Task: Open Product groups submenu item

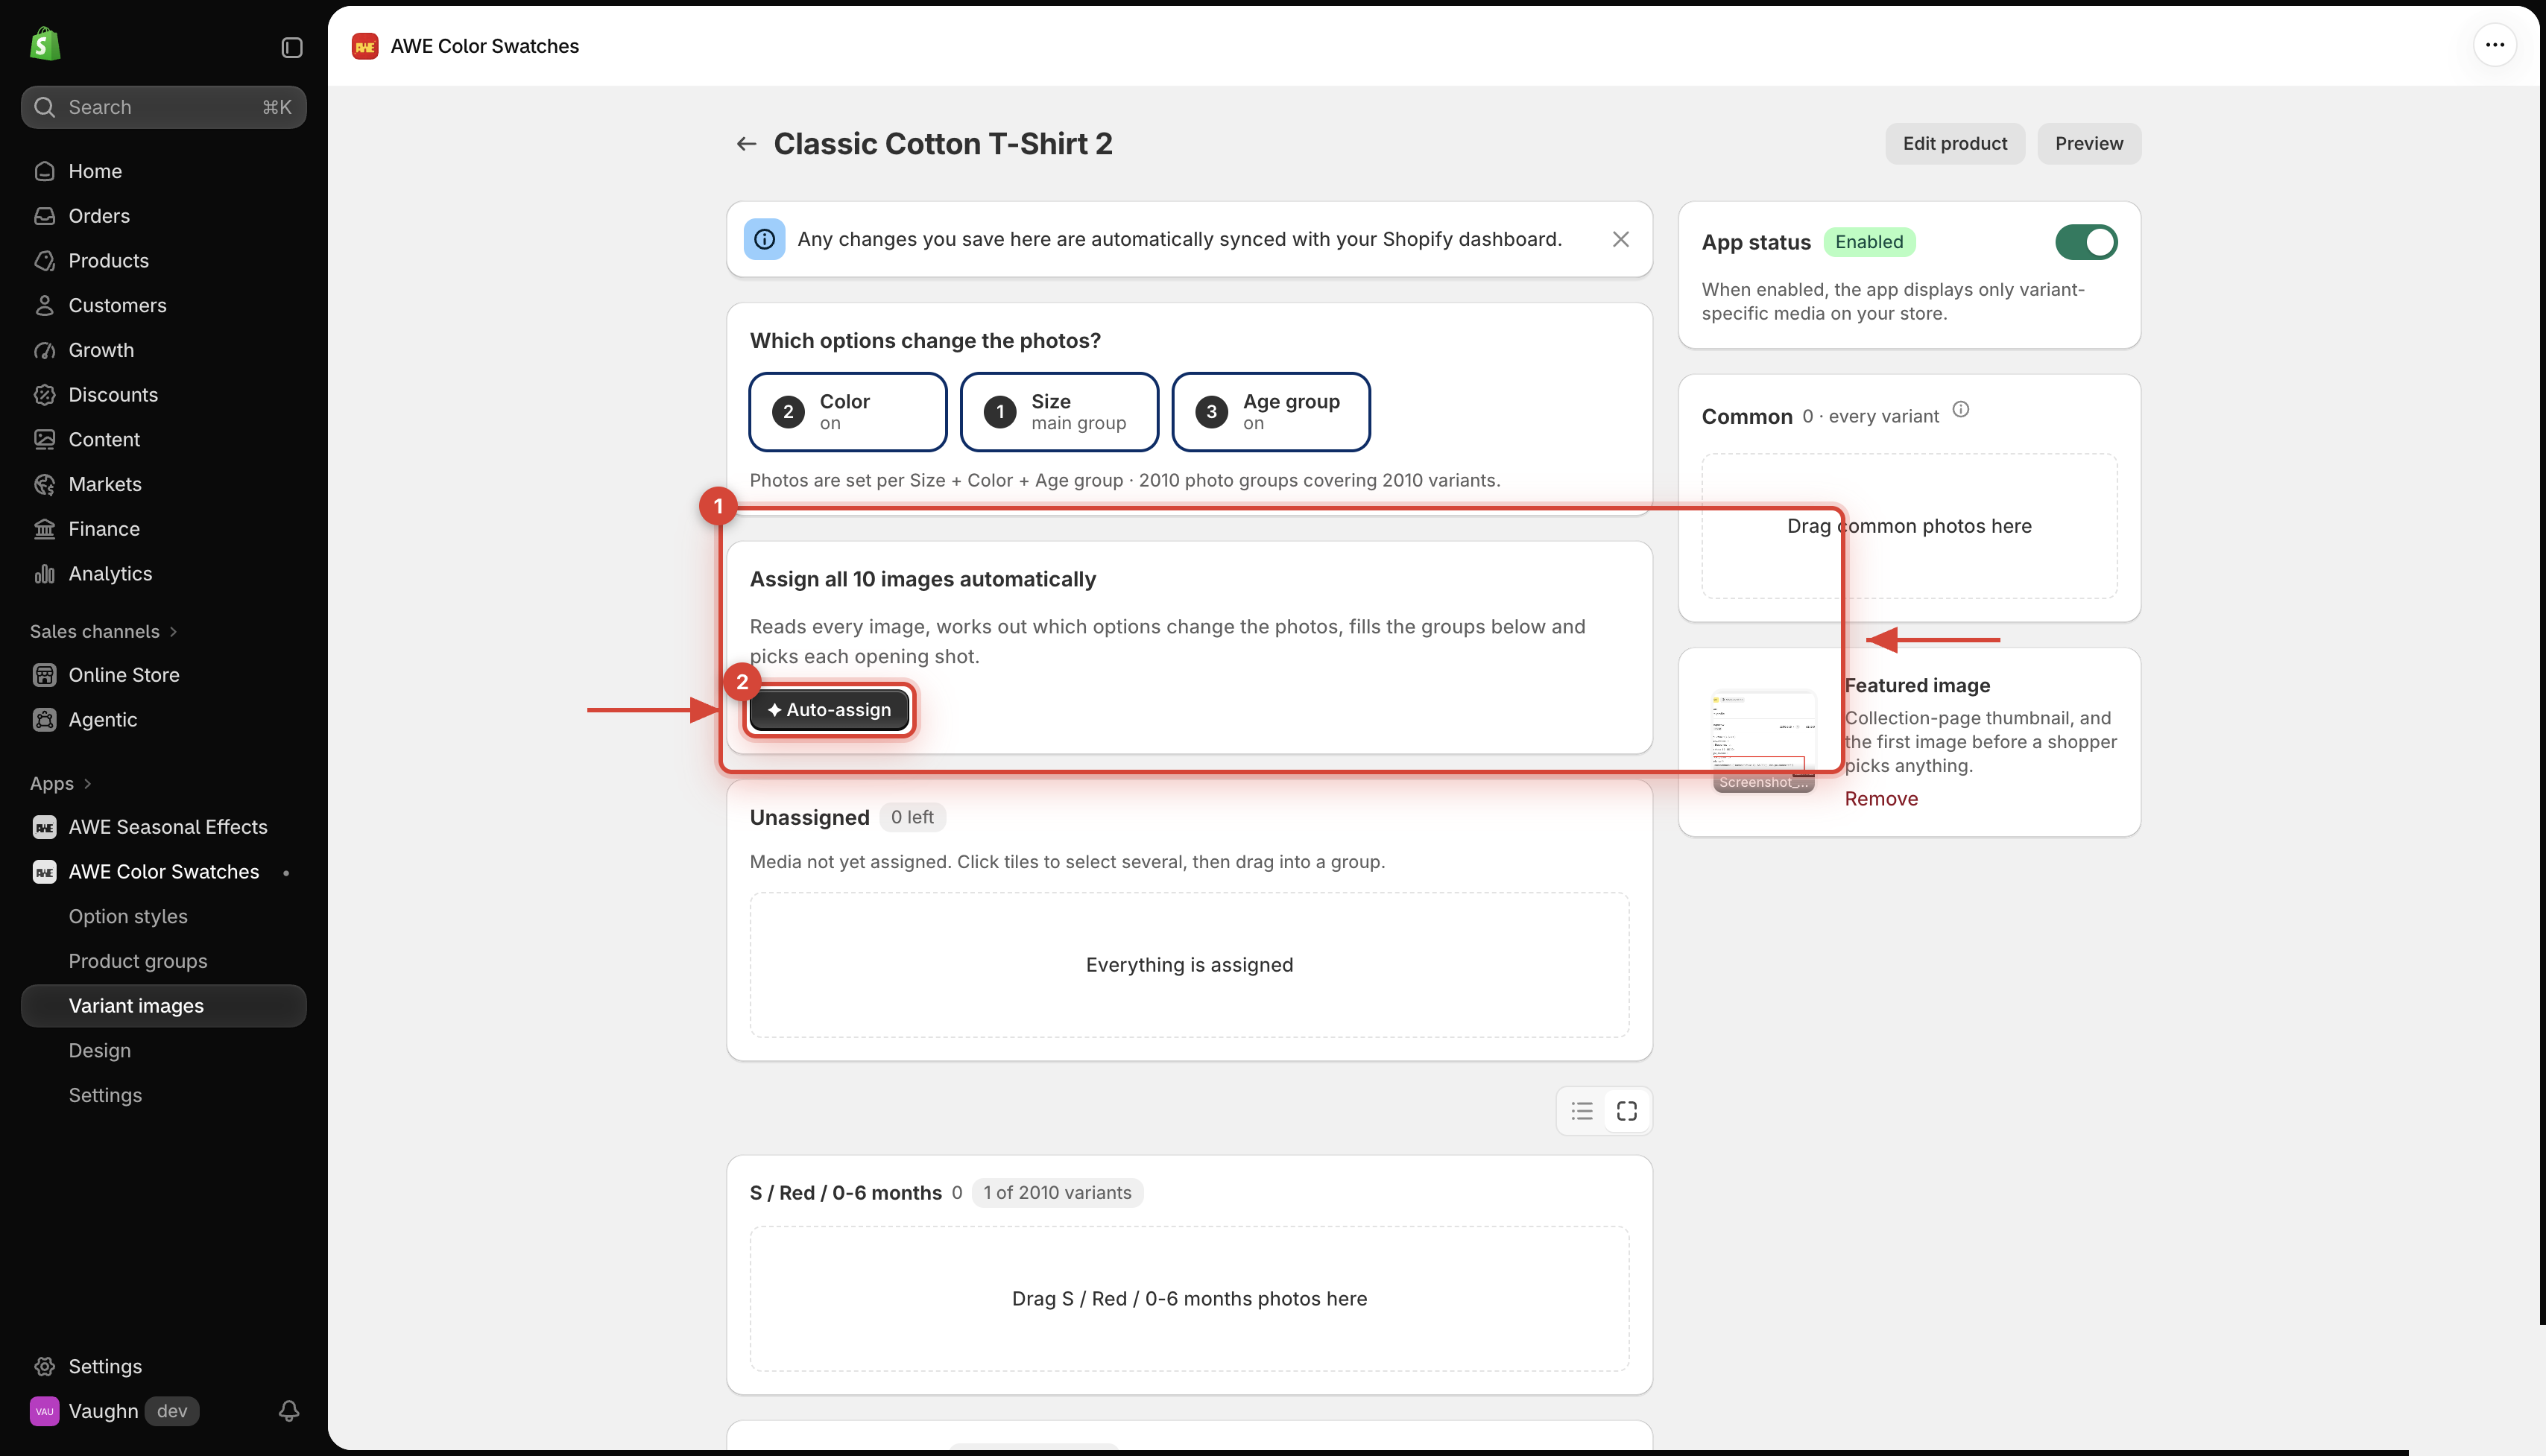Action: click(138, 961)
